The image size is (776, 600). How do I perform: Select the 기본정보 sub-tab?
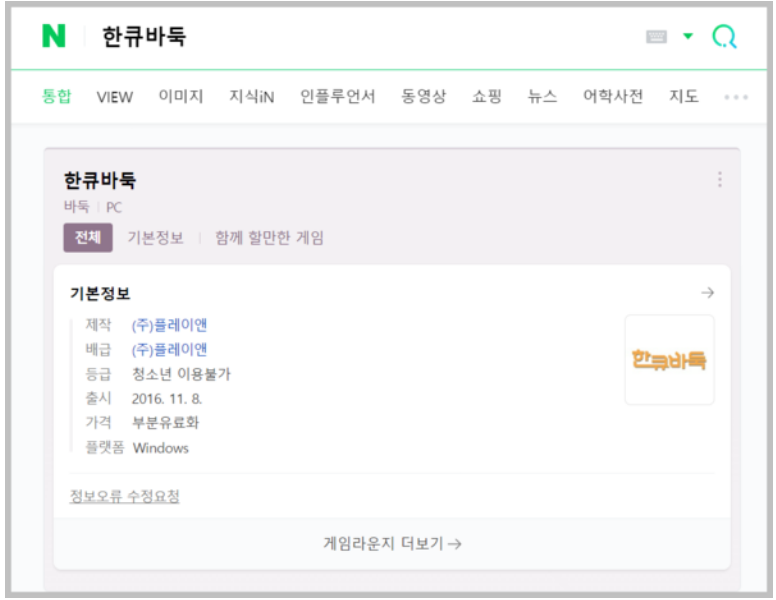(155, 238)
